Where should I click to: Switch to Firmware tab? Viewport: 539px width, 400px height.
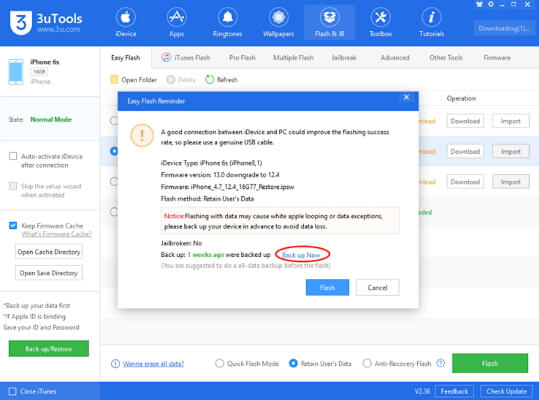tap(497, 58)
